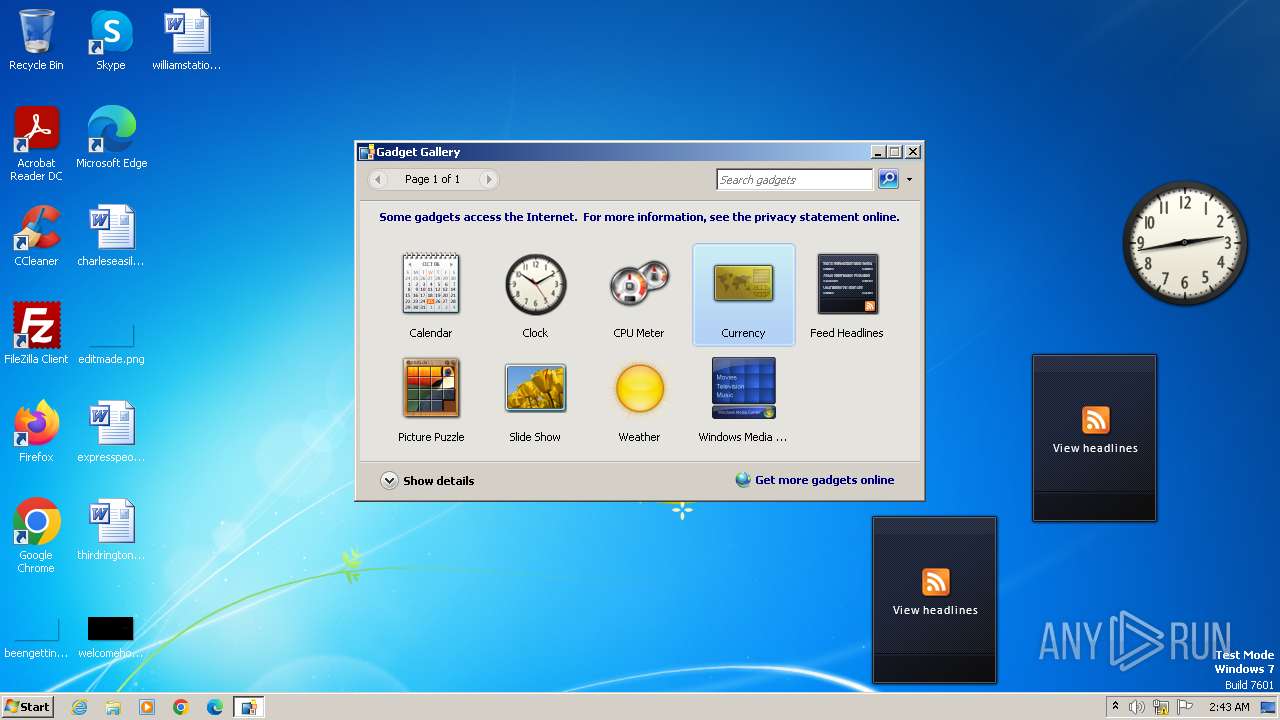1280x720 pixels.
Task: Open the Skype desktop shortcut
Action: [110, 40]
